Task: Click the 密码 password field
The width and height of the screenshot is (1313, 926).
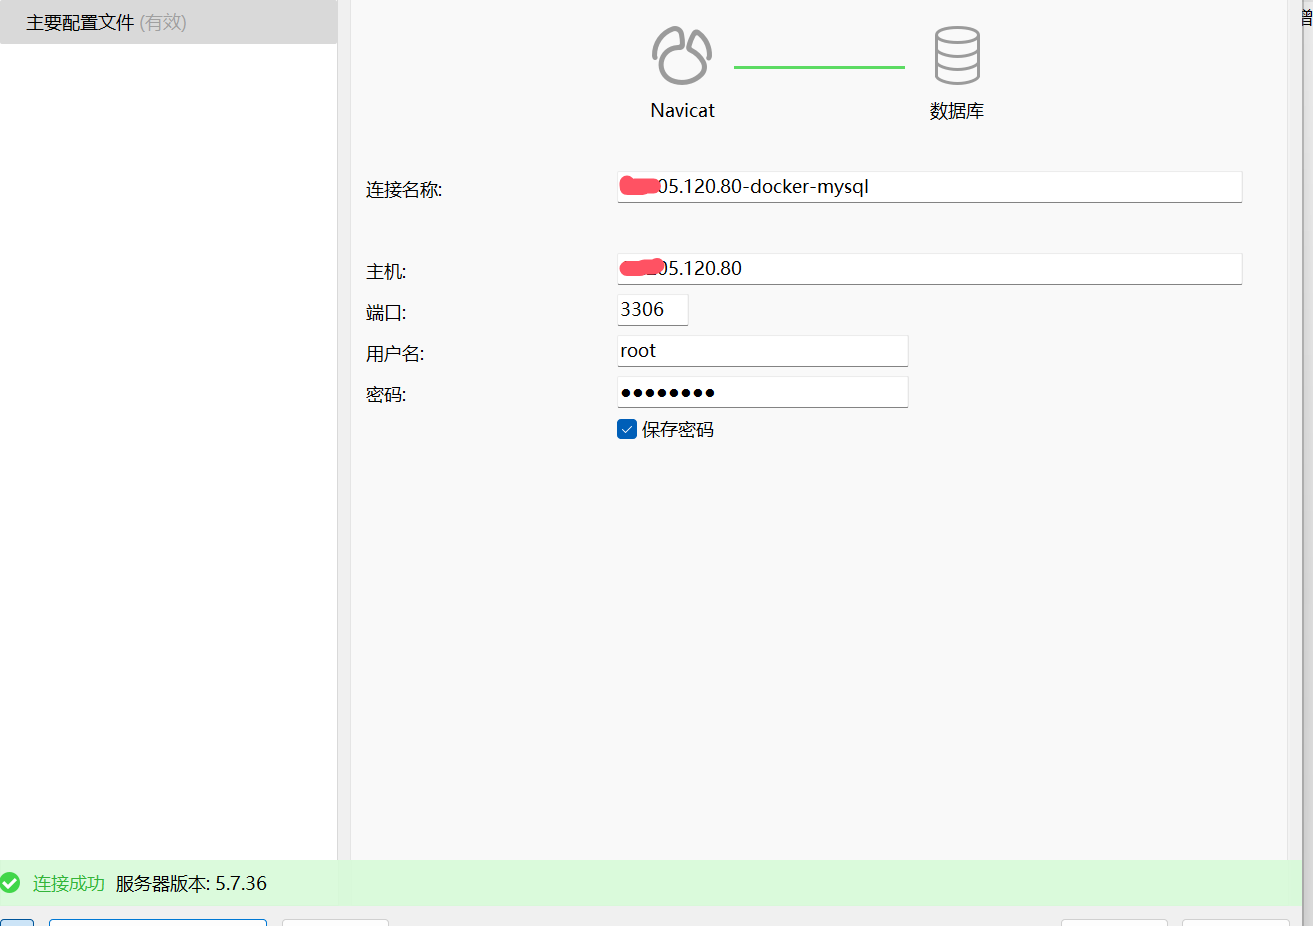Action: click(763, 392)
